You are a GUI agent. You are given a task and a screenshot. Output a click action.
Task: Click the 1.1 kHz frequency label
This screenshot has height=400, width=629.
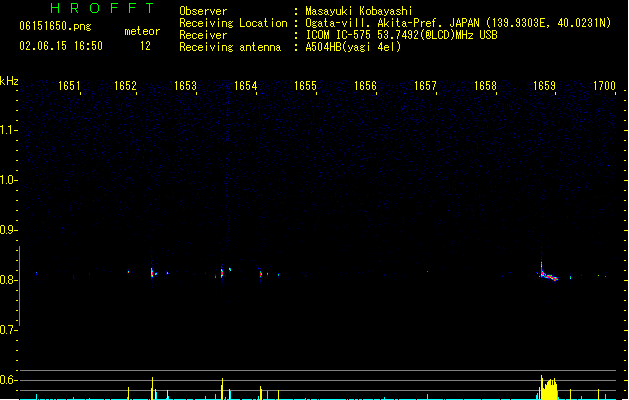8,130
